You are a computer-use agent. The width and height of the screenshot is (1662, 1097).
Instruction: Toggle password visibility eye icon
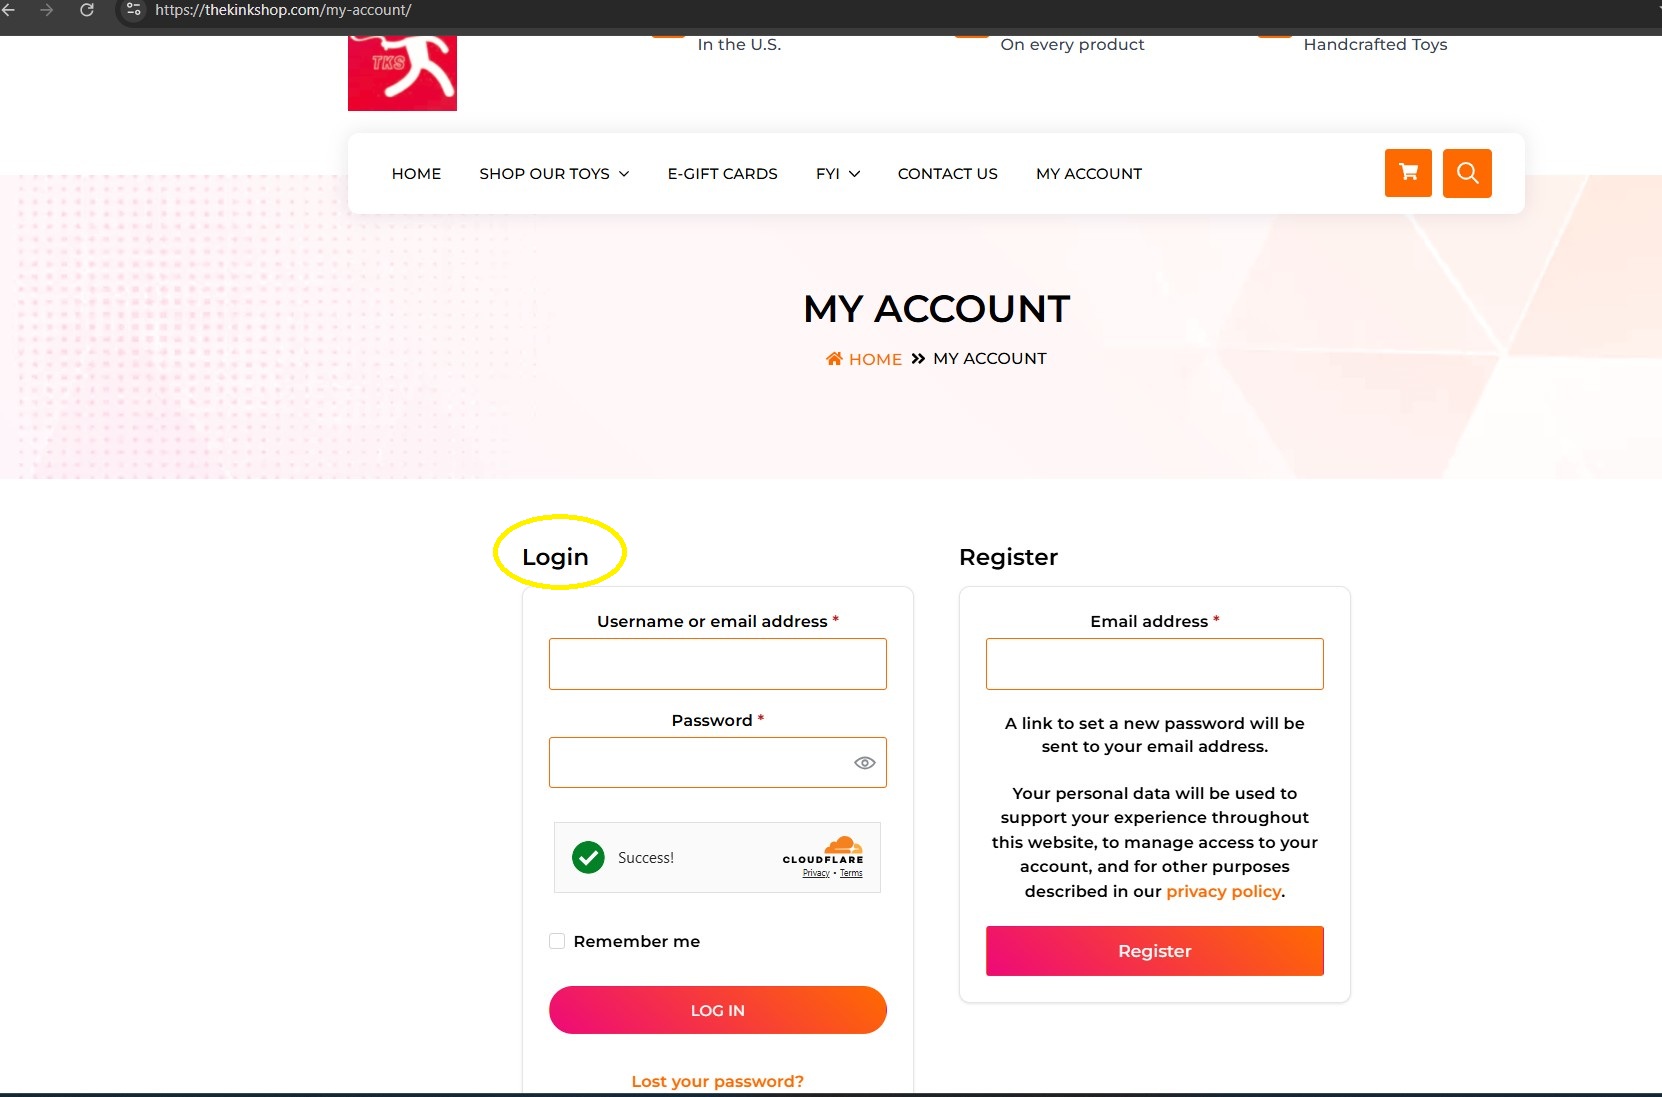(x=865, y=763)
